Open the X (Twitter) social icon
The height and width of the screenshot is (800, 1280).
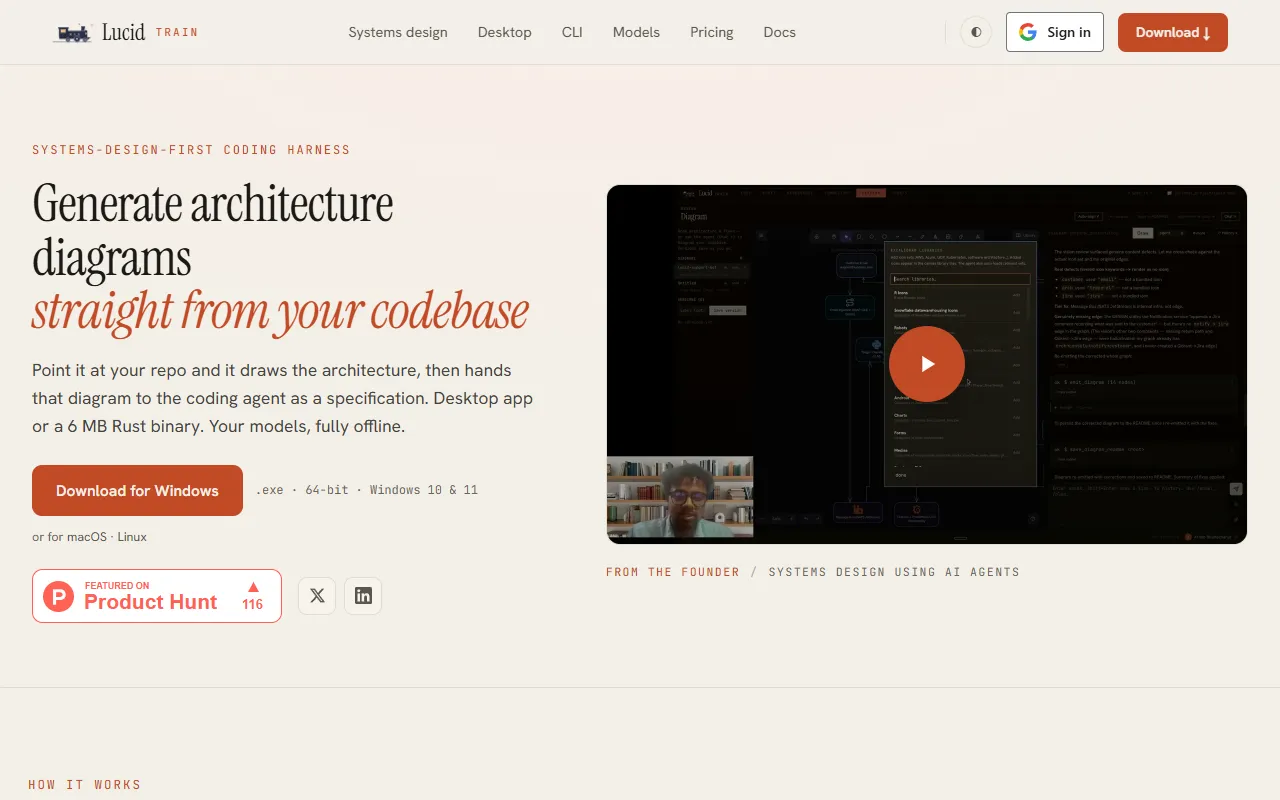tap(317, 596)
